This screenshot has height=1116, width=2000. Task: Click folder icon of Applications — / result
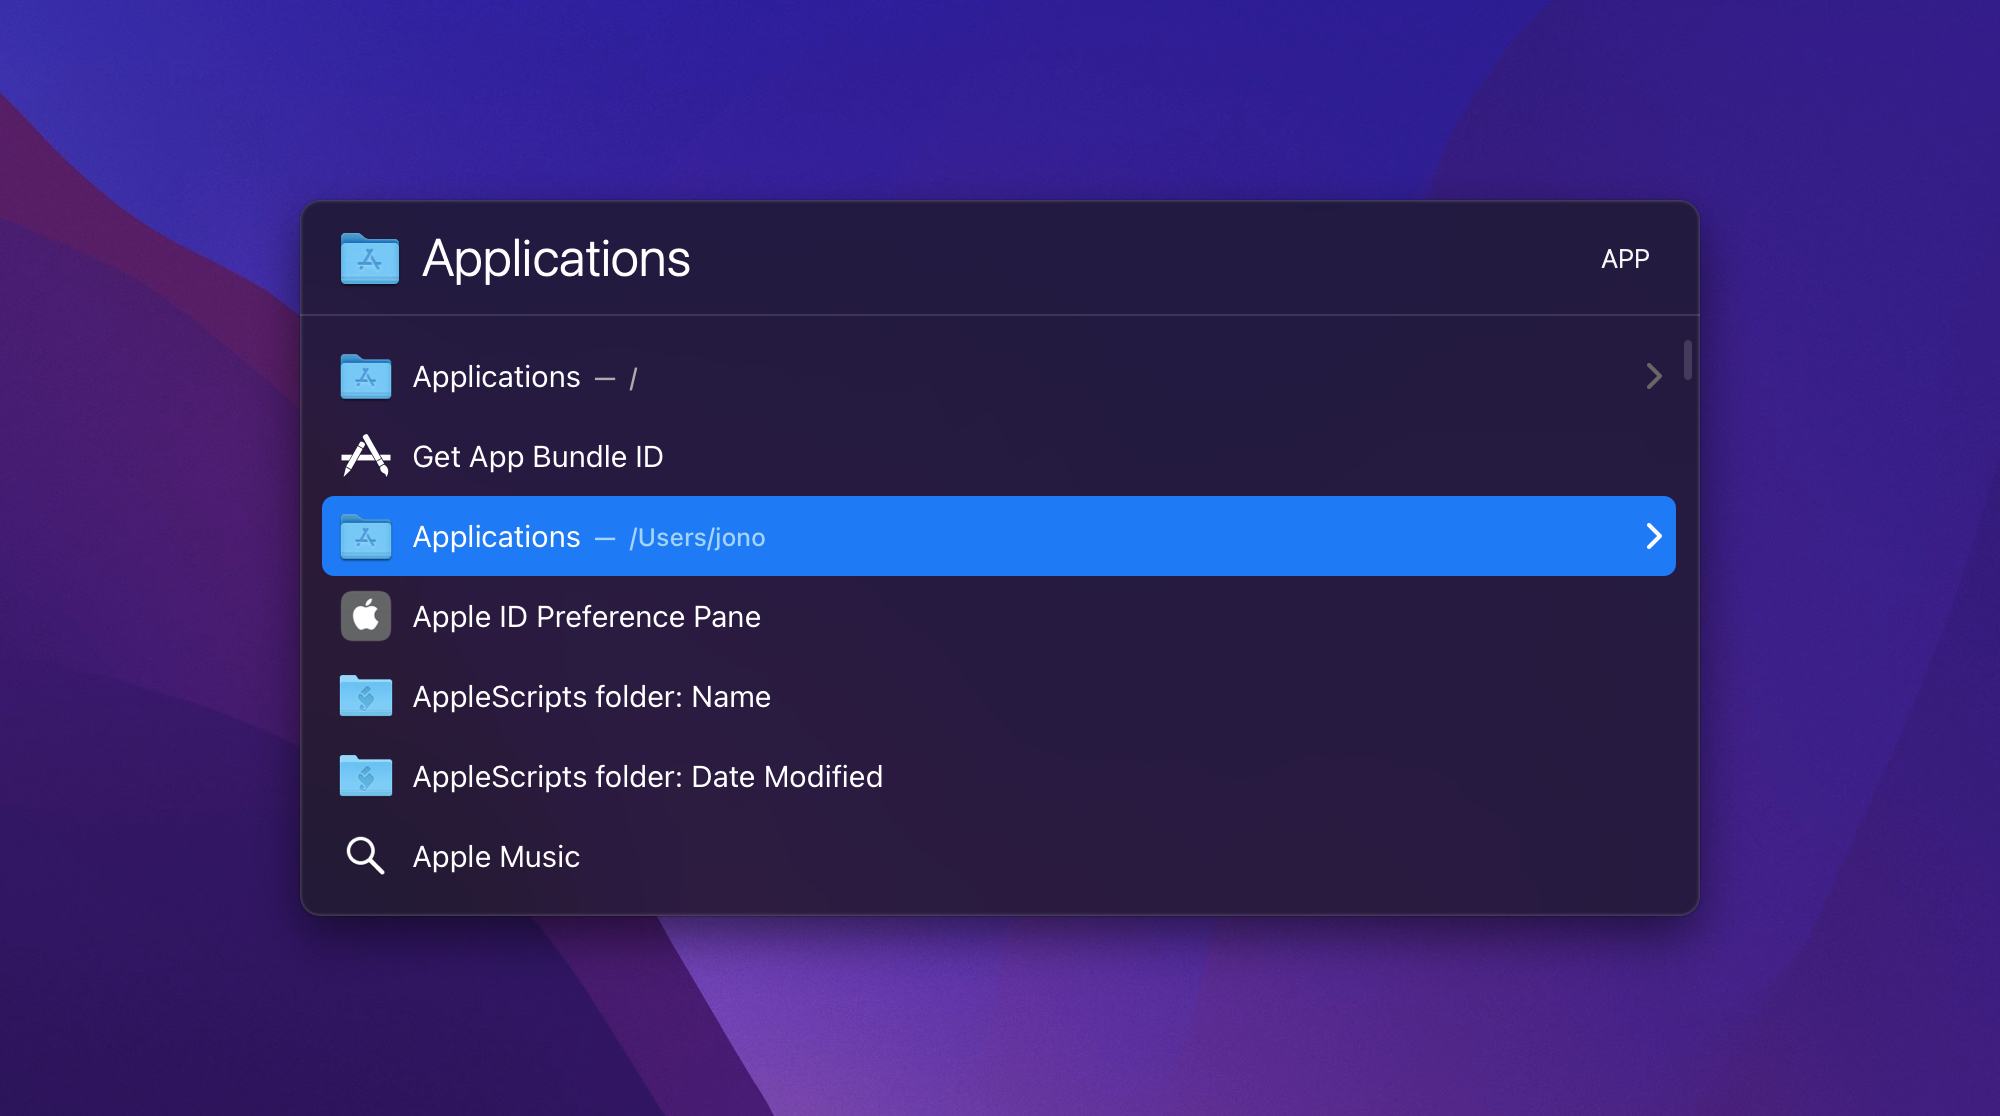click(366, 377)
